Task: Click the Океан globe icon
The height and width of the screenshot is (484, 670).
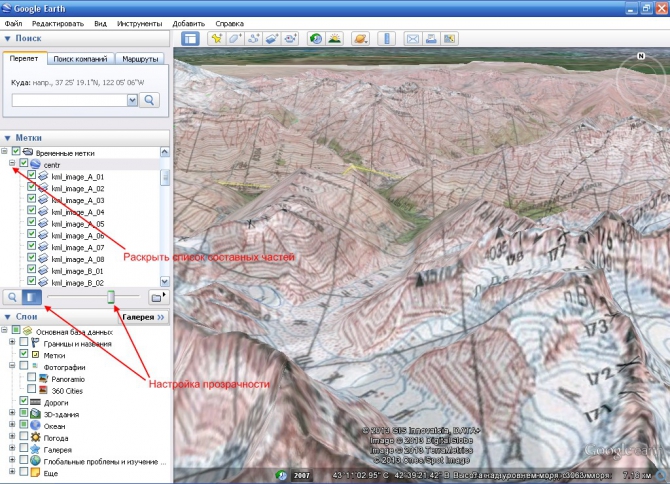Action: (x=35, y=425)
